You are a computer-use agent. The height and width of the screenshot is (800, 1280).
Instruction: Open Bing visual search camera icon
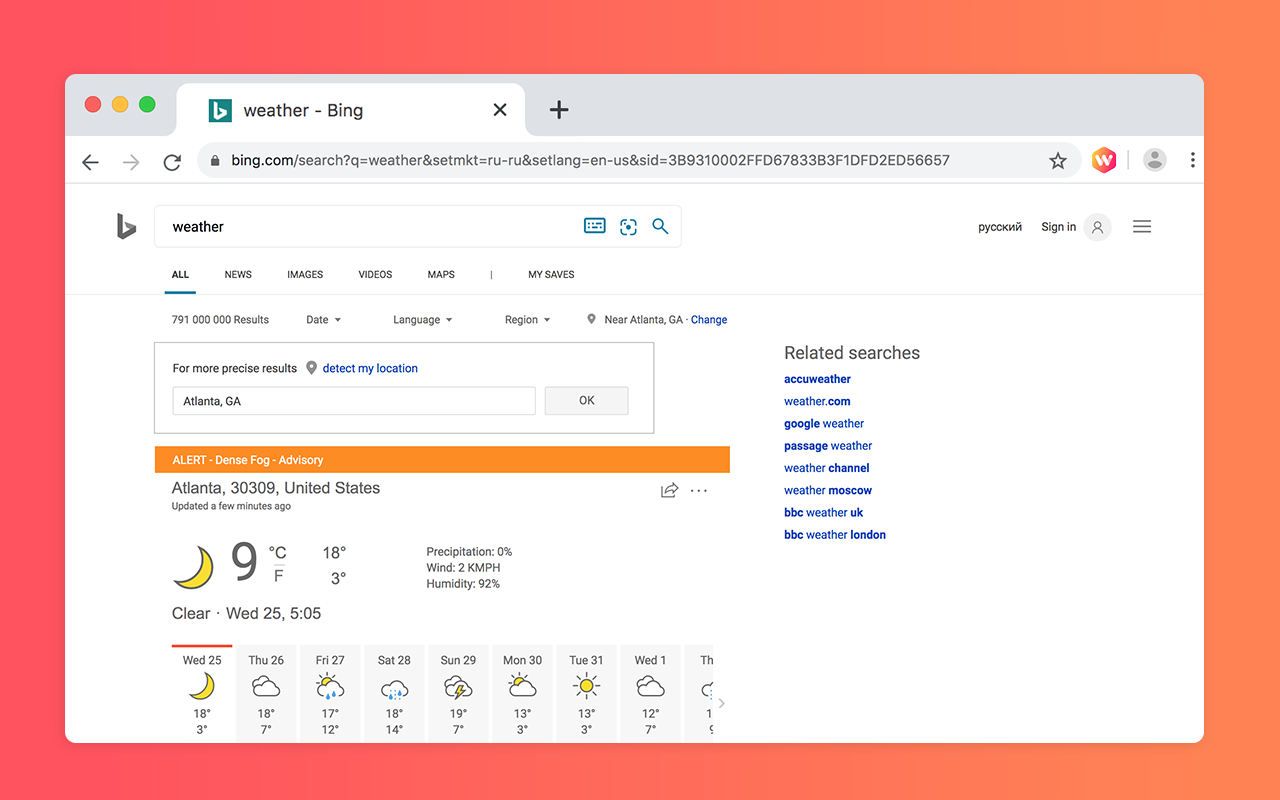click(628, 226)
